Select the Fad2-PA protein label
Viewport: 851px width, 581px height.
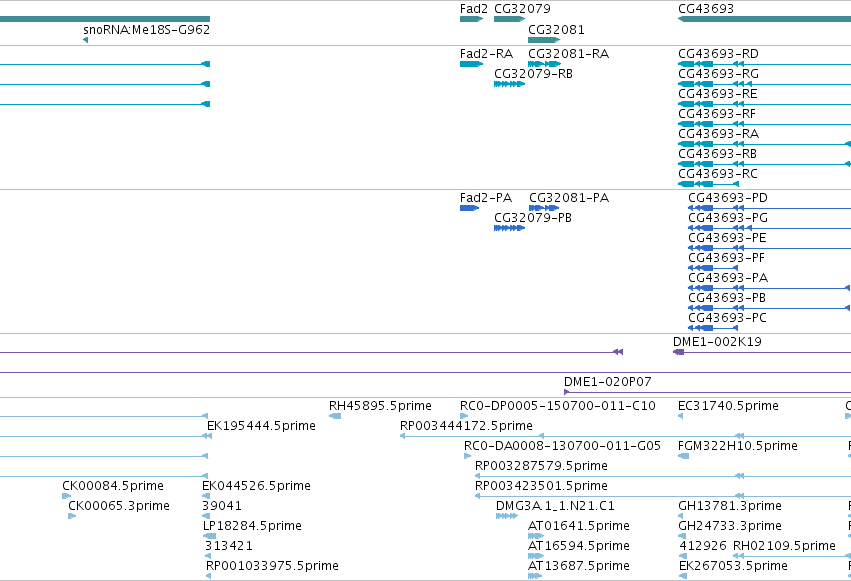point(486,198)
